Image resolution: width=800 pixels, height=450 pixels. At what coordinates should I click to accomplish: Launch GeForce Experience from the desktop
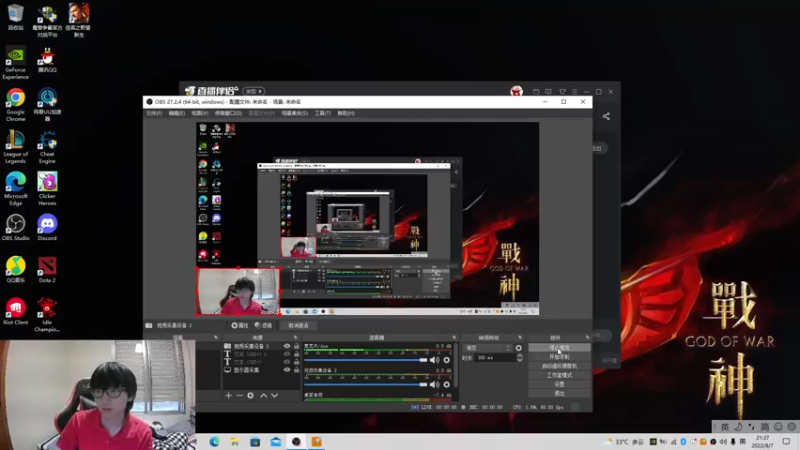point(15,63)
